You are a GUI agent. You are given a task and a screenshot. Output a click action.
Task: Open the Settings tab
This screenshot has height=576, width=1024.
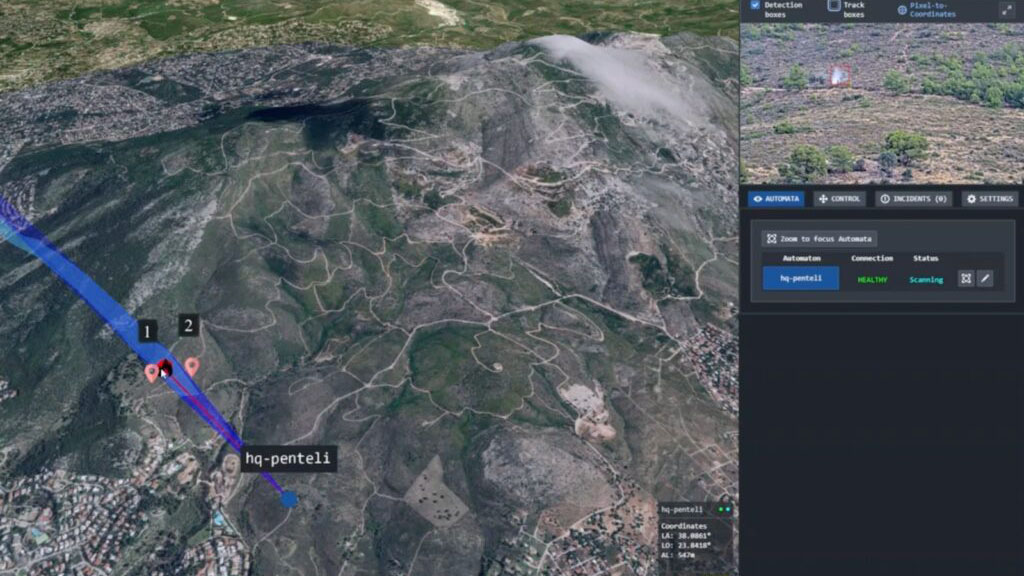coord(989,199)
